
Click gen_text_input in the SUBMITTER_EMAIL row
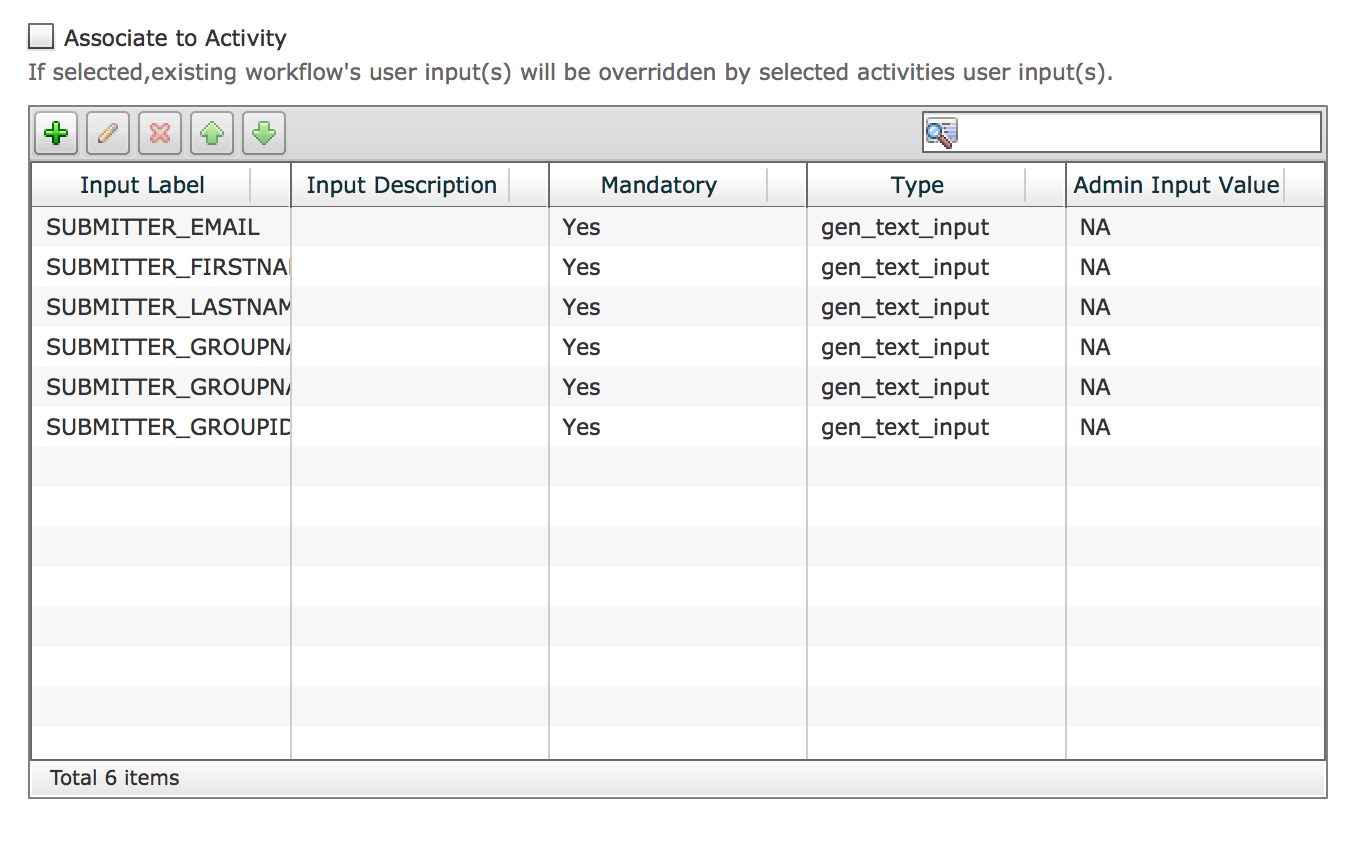(x=905, y=228)
